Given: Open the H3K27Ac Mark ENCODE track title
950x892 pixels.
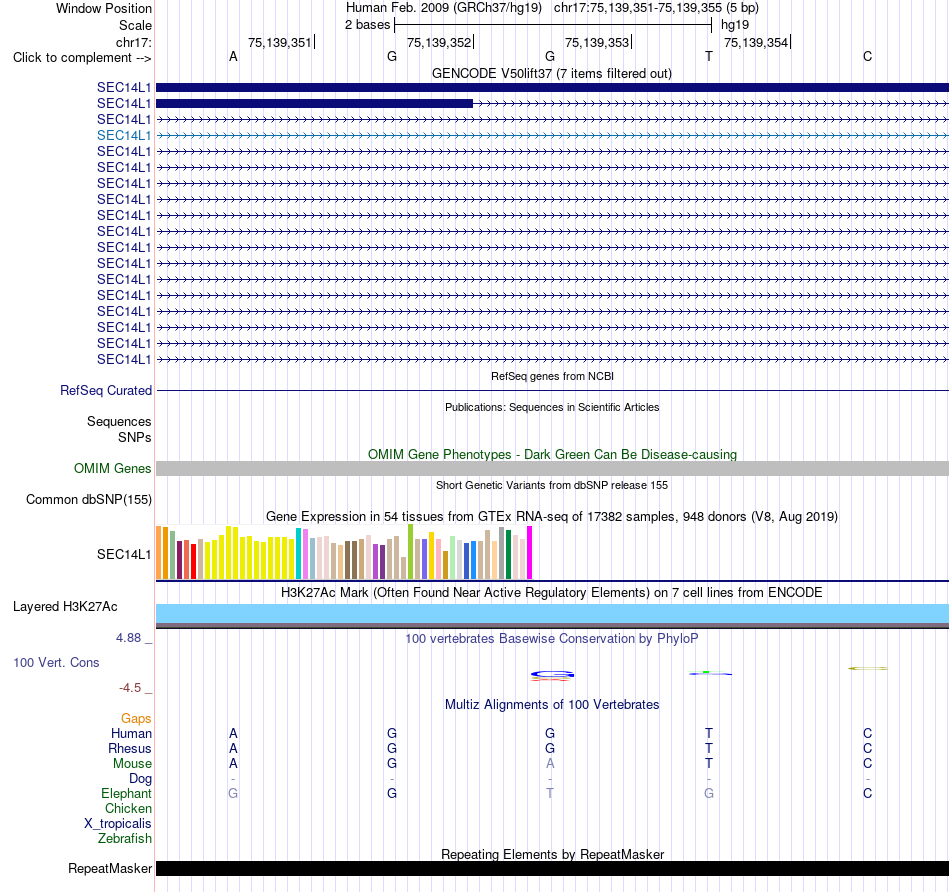Looking at the screenshot, I should [552, 593].
